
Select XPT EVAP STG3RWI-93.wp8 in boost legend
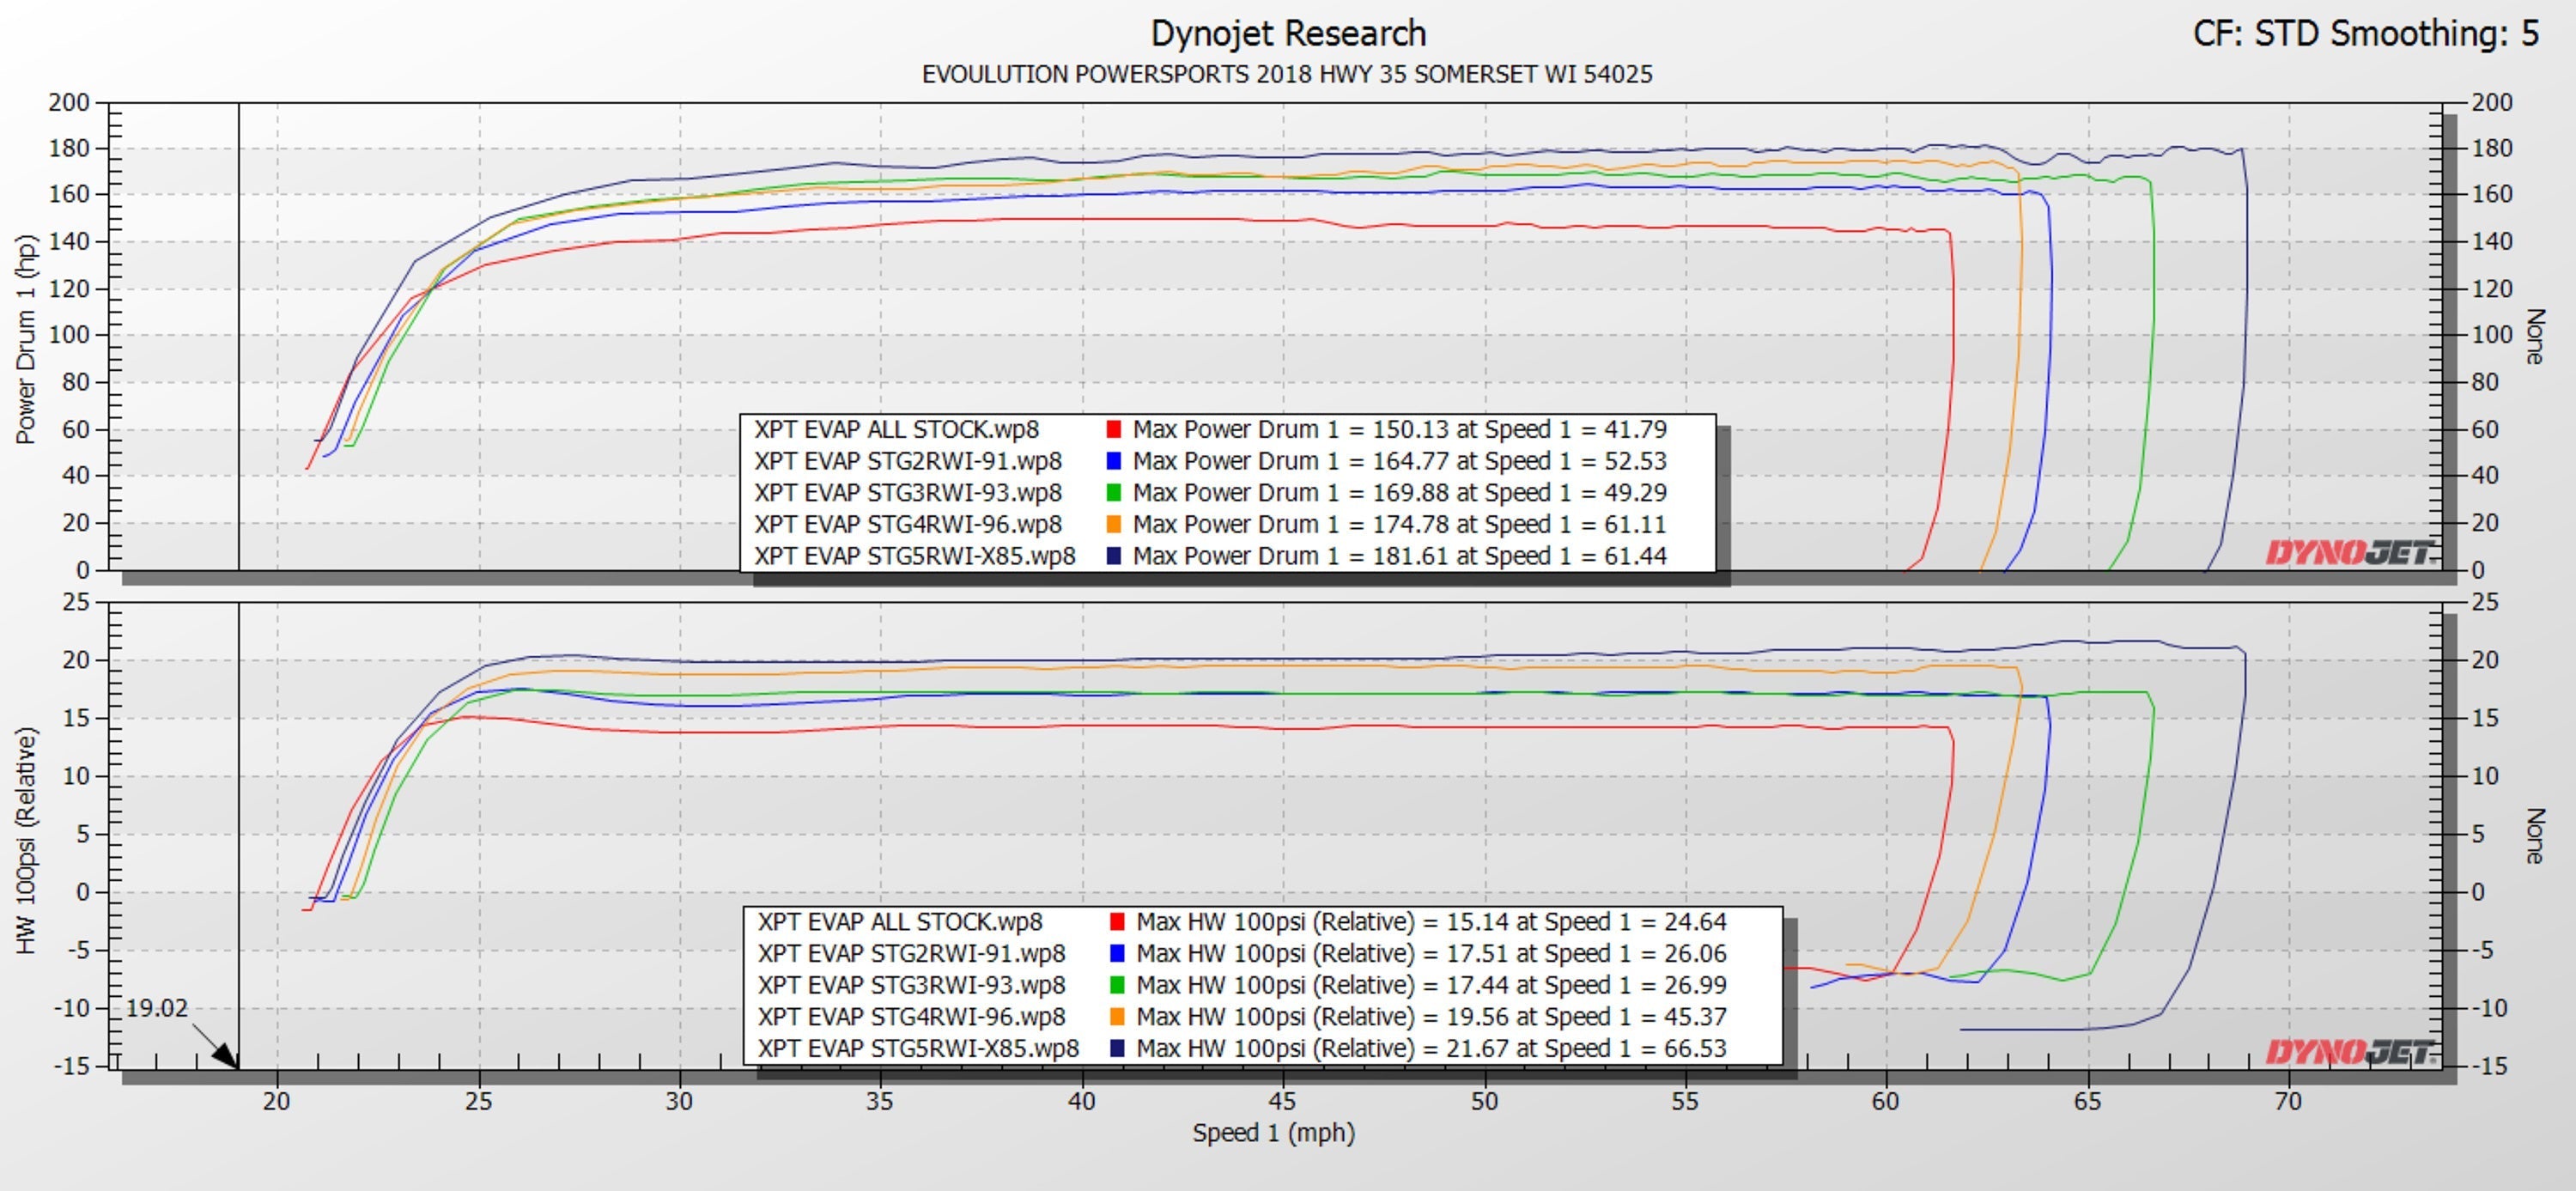pos(911,985)
